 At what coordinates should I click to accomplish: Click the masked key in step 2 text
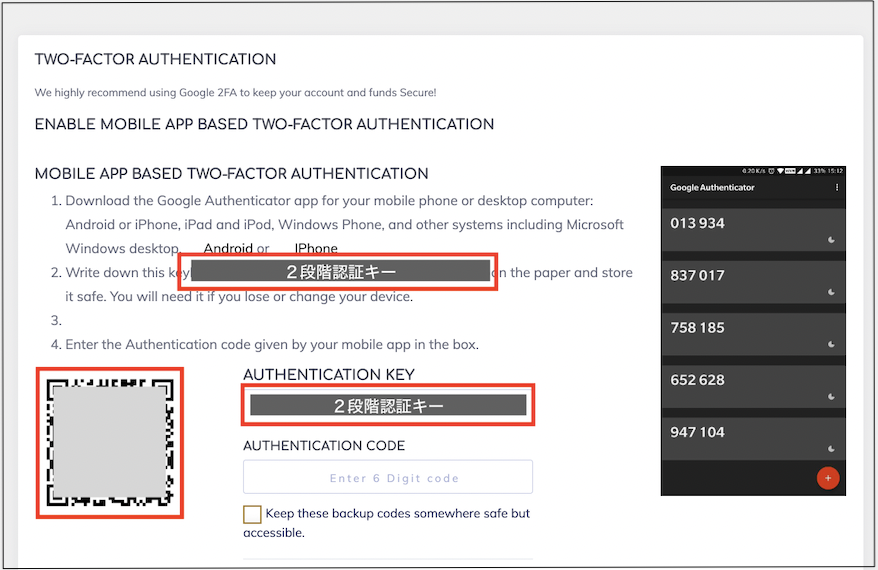(x=340, y=271)
